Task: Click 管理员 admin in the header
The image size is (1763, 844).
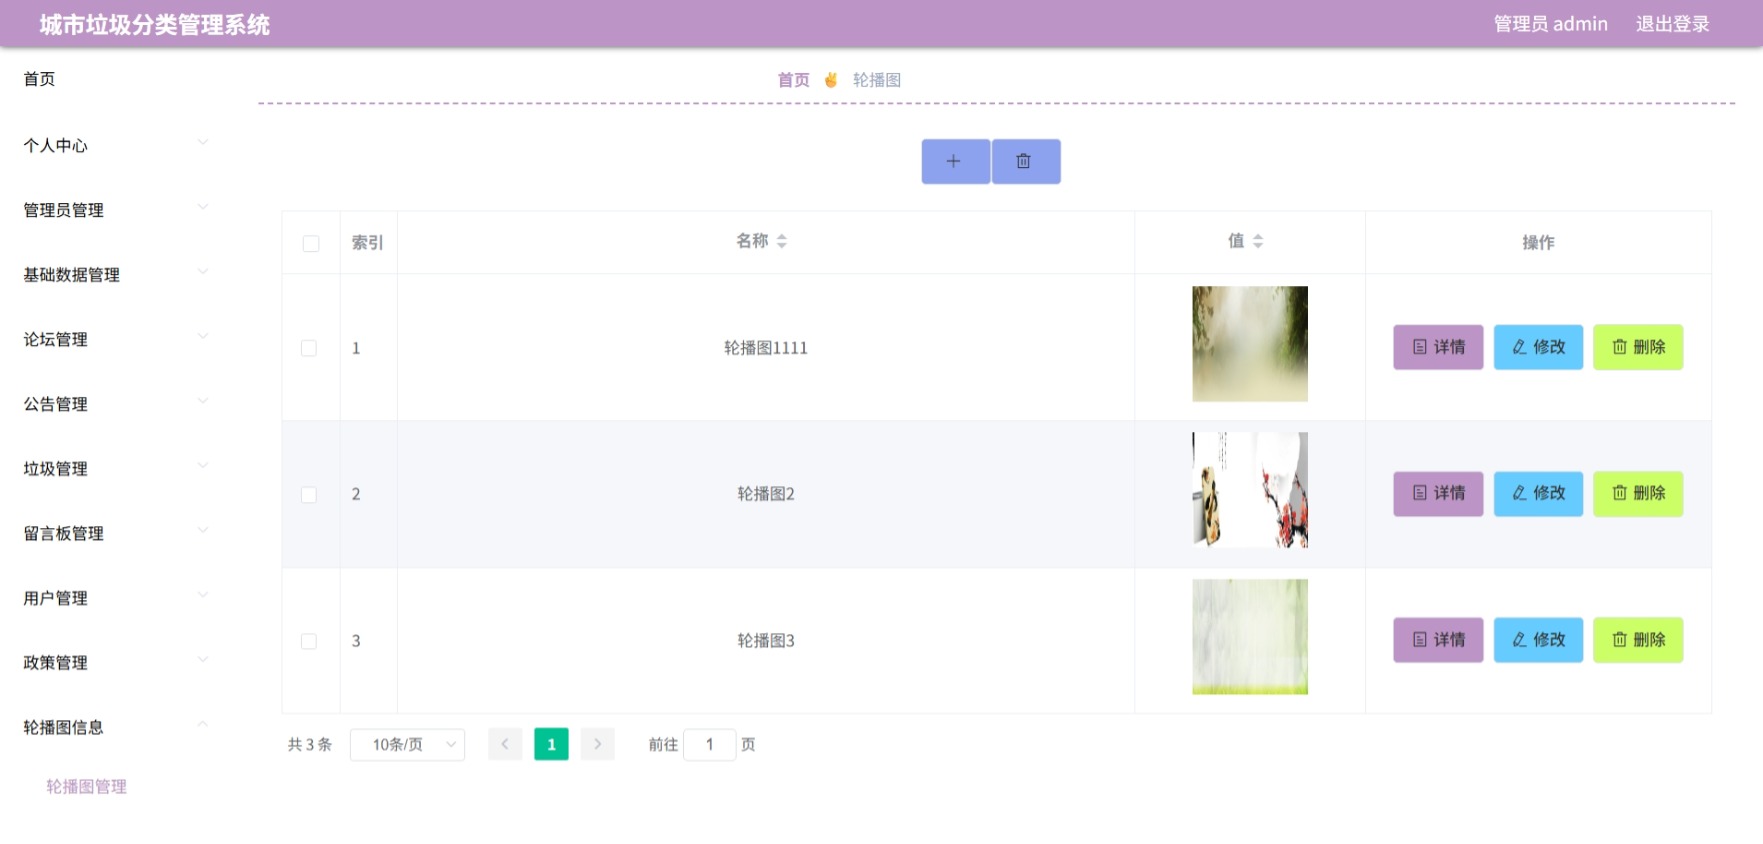Action: tap(1551, 24)
